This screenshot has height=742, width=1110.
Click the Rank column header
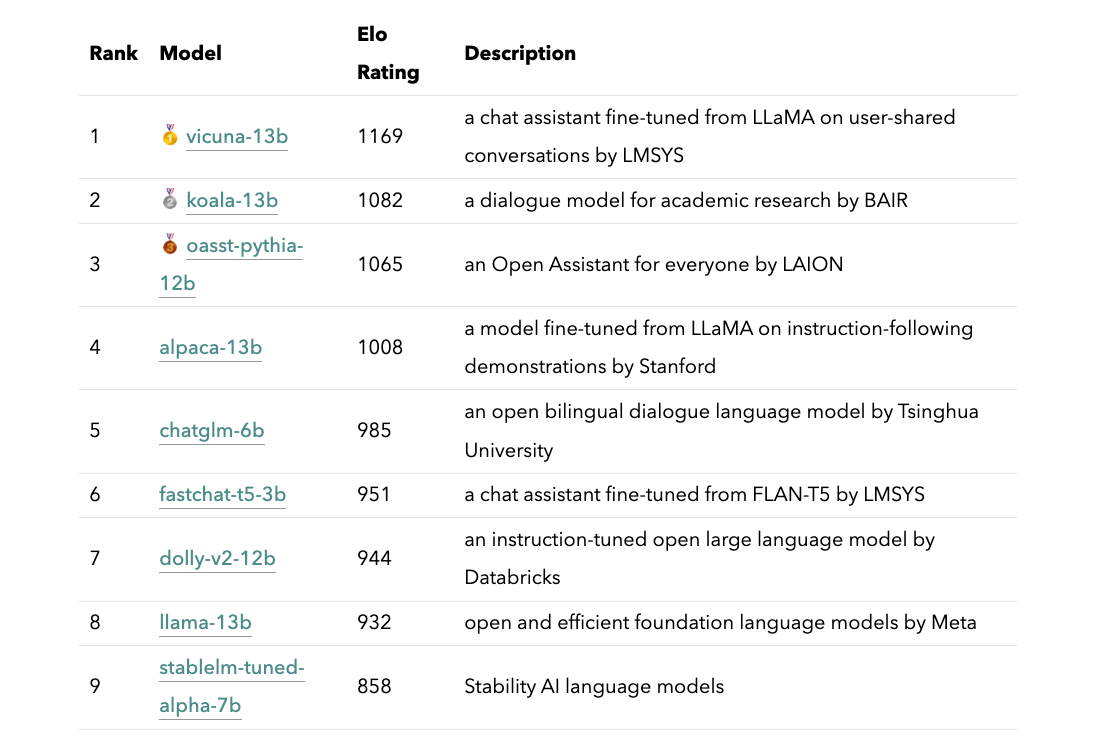(113, 53)
